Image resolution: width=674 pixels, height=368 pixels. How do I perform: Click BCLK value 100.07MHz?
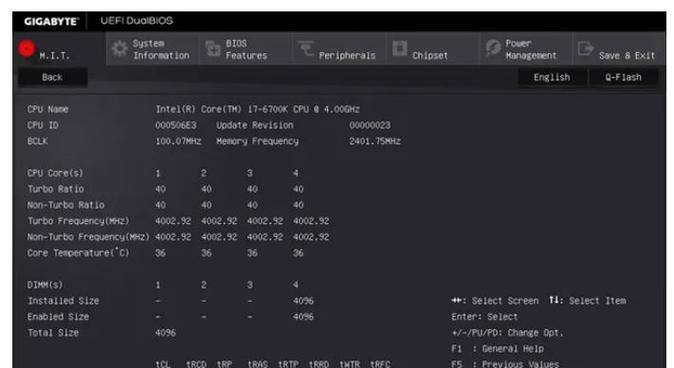pyautogui.click(x=178, y=141)
